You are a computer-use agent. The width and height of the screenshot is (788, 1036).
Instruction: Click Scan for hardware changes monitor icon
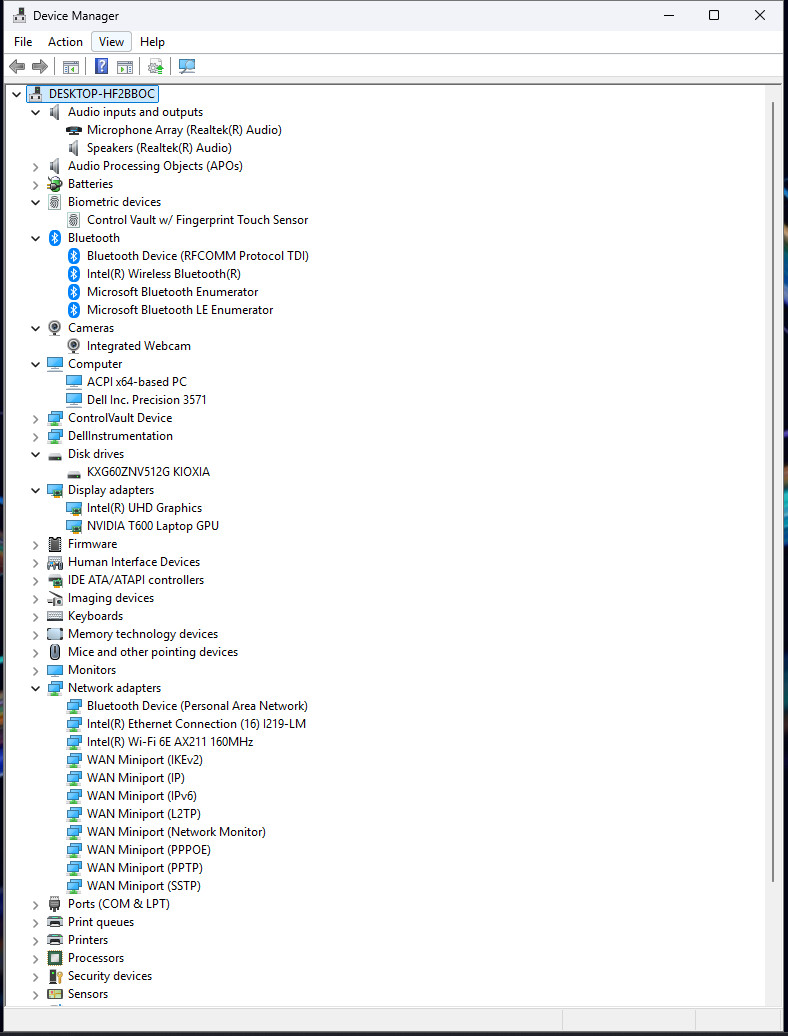(x=187, y=66)
